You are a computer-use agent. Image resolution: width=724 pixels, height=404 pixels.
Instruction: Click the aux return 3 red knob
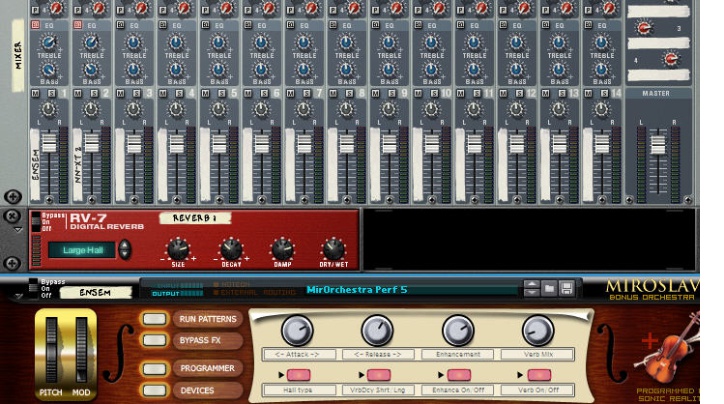(x=644, y=28)
